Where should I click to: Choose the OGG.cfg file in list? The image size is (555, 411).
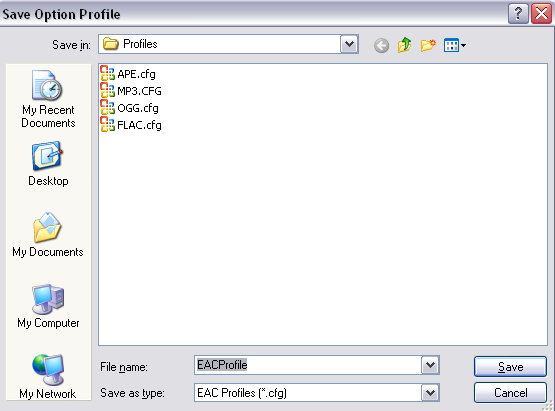click(x=129, y=108)
